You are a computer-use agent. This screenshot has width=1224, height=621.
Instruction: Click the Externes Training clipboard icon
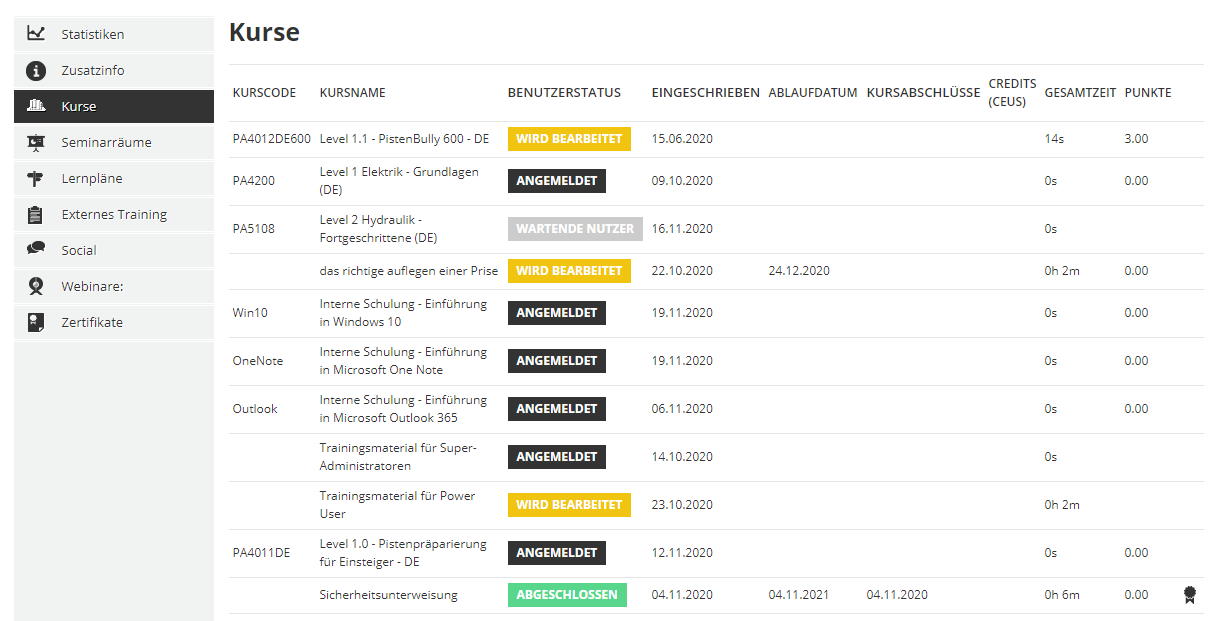coord(36,215)
